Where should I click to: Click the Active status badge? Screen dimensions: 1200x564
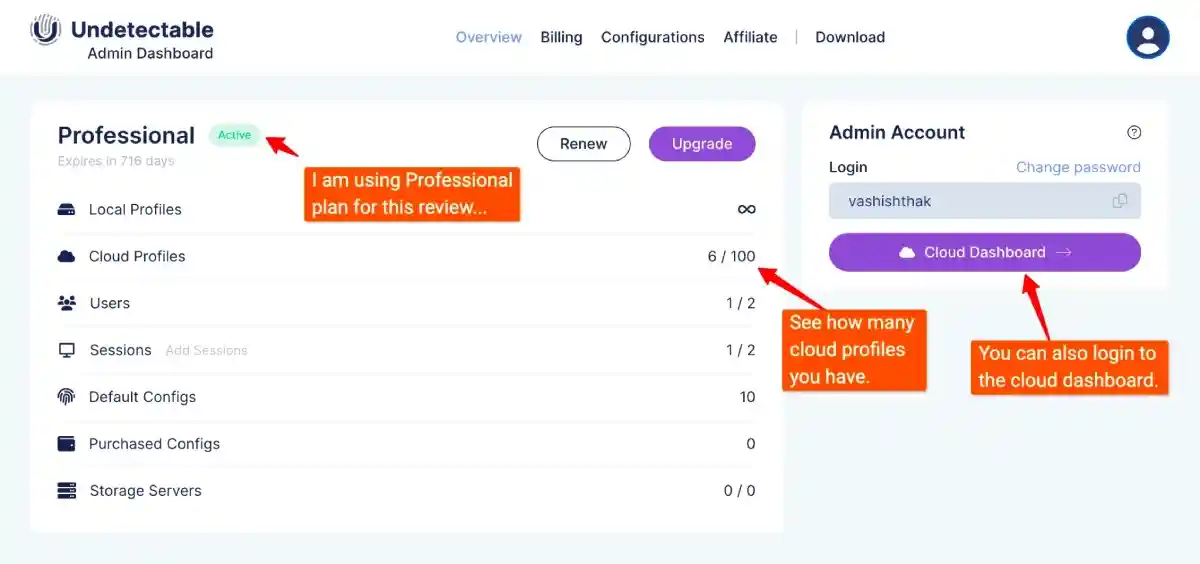pyautogui.click(x=235, y=135)
